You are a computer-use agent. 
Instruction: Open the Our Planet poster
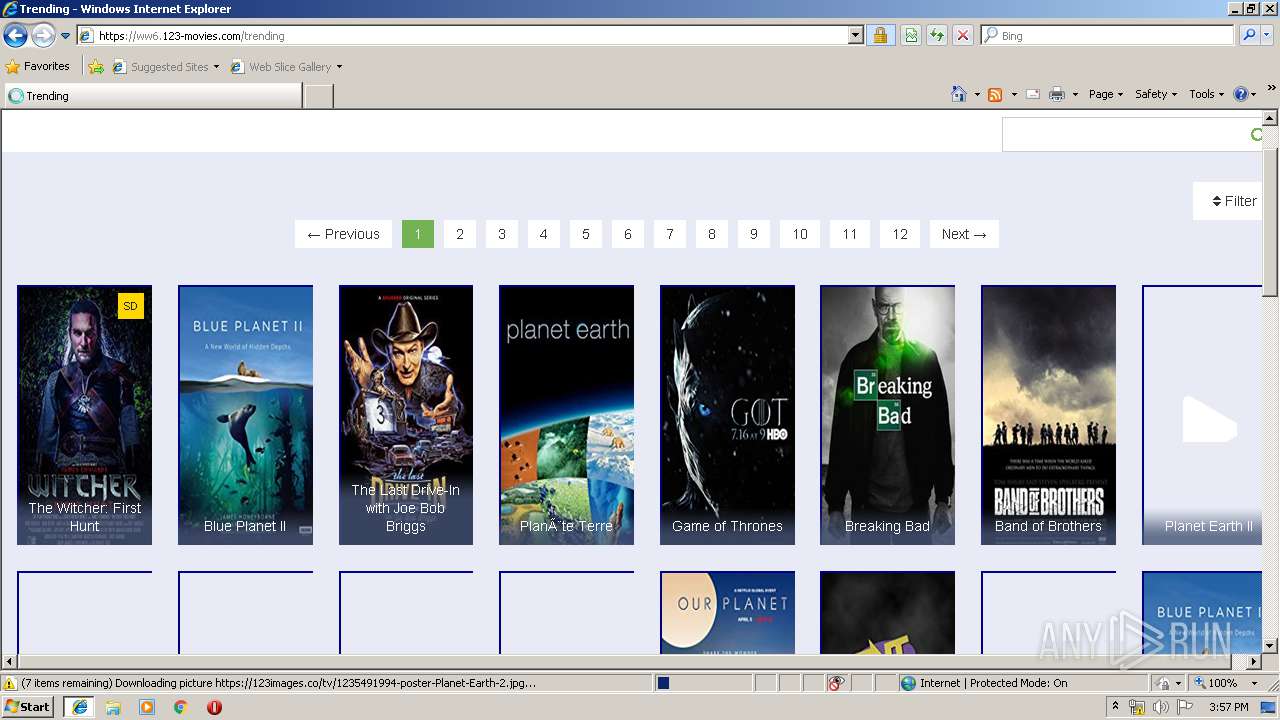point(727,613)
